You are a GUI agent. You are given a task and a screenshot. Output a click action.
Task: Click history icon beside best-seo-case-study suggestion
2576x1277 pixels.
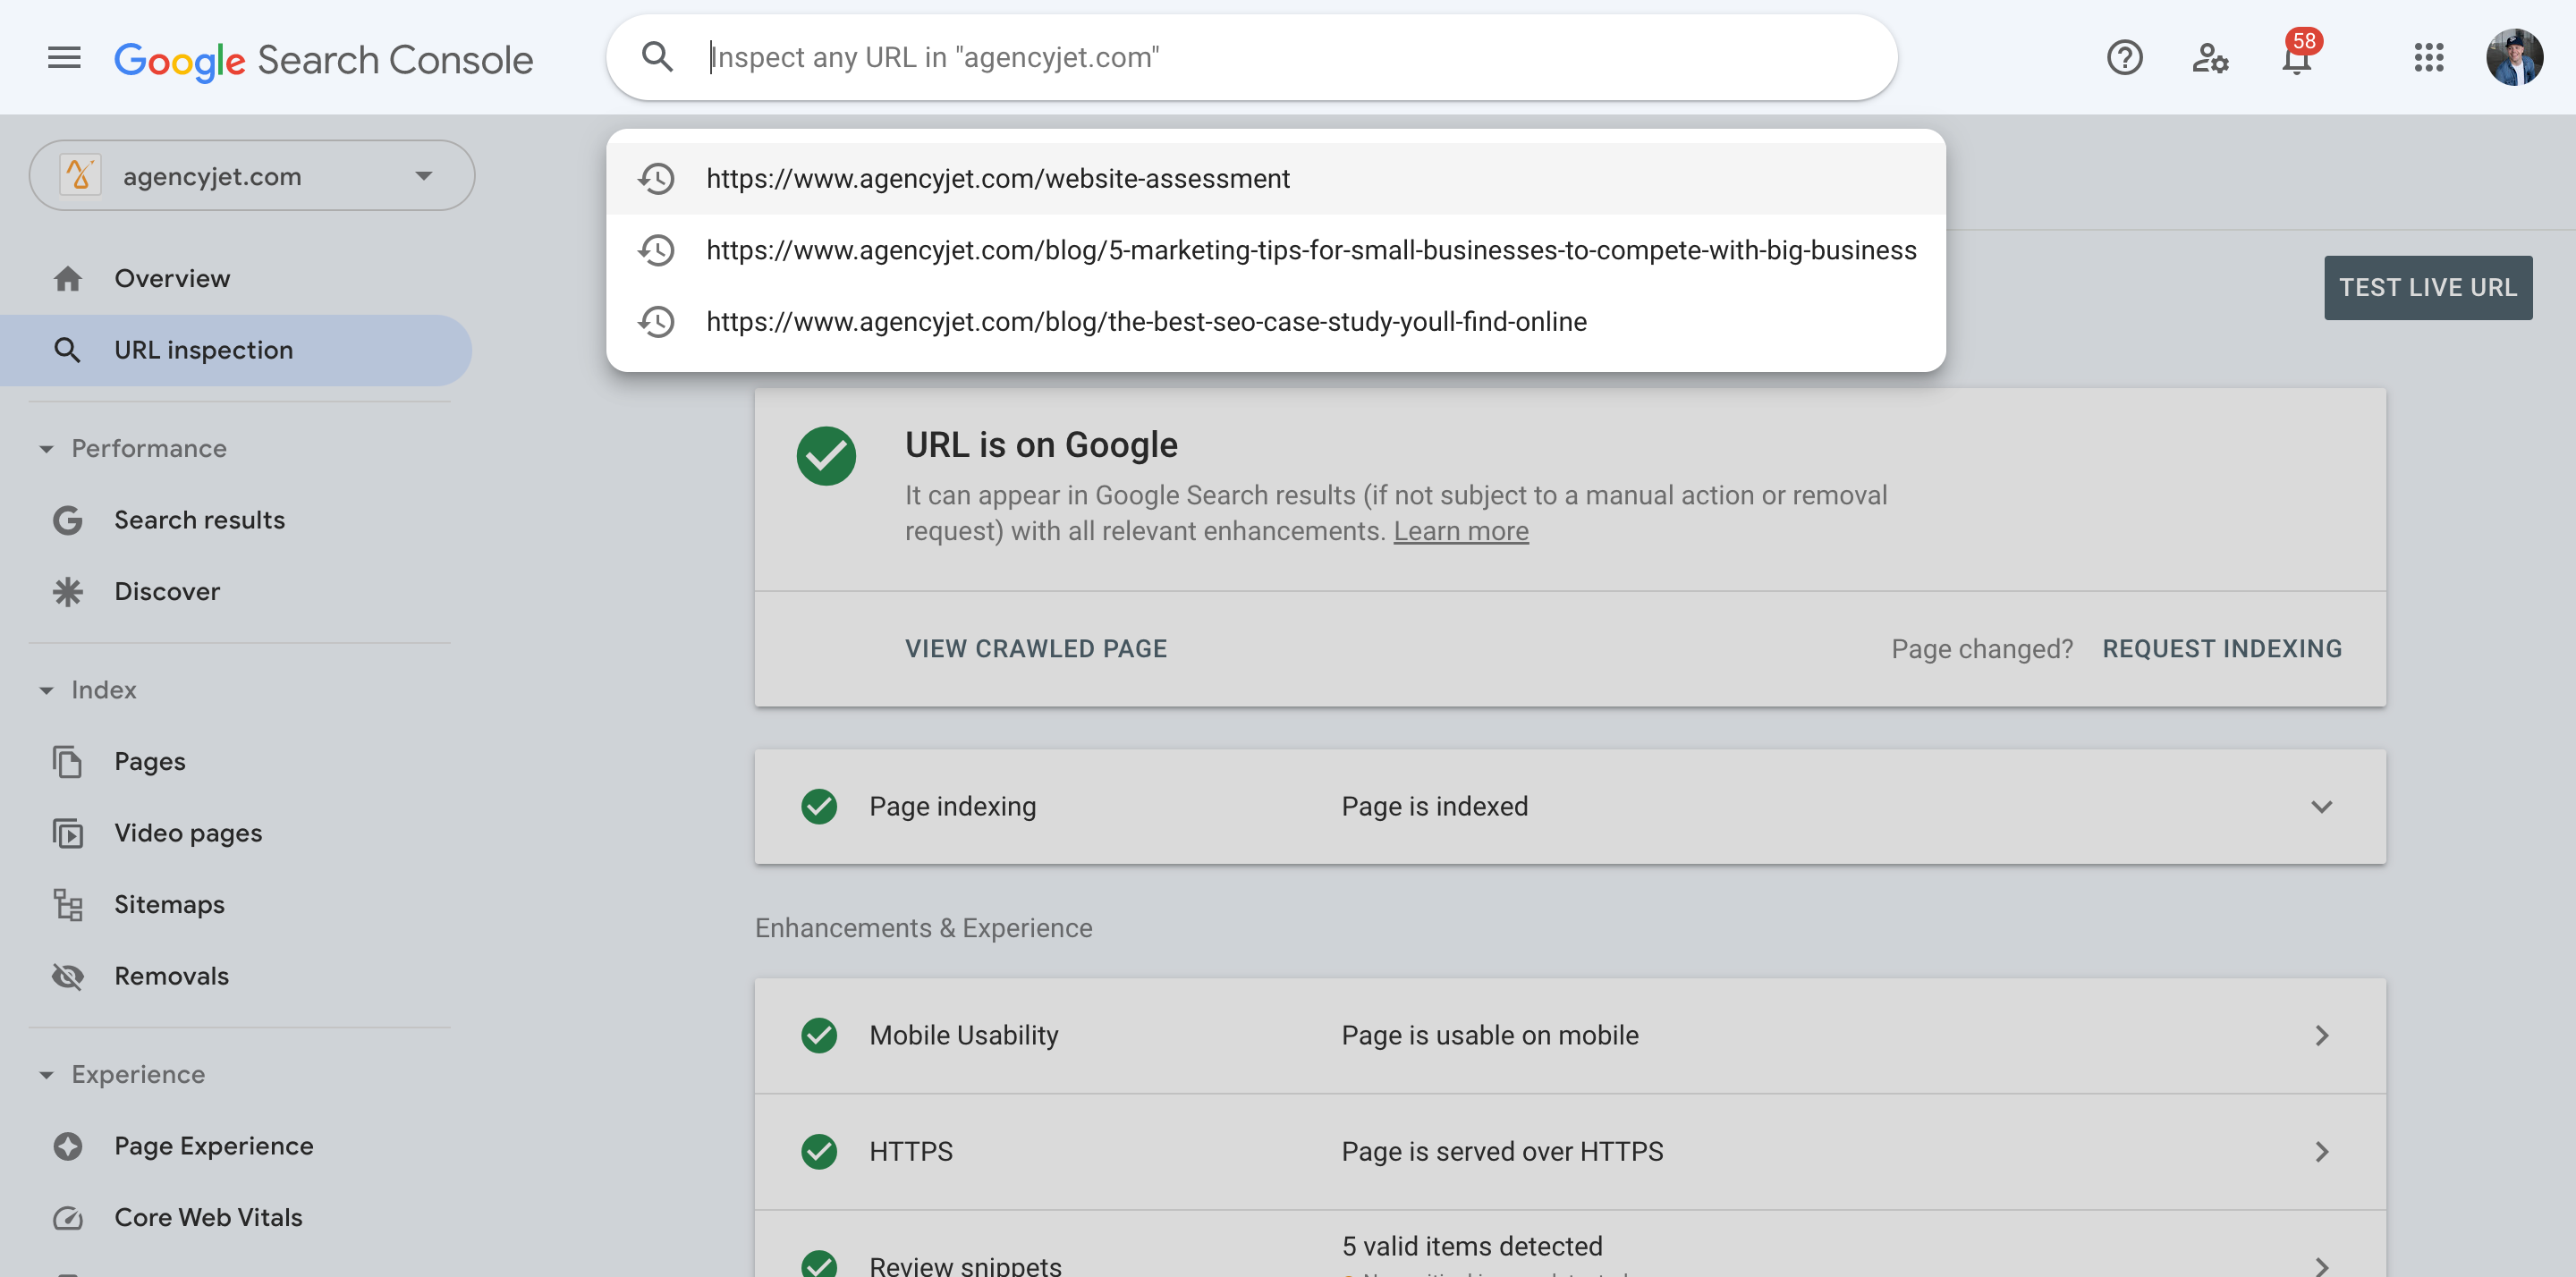(657, 322)
